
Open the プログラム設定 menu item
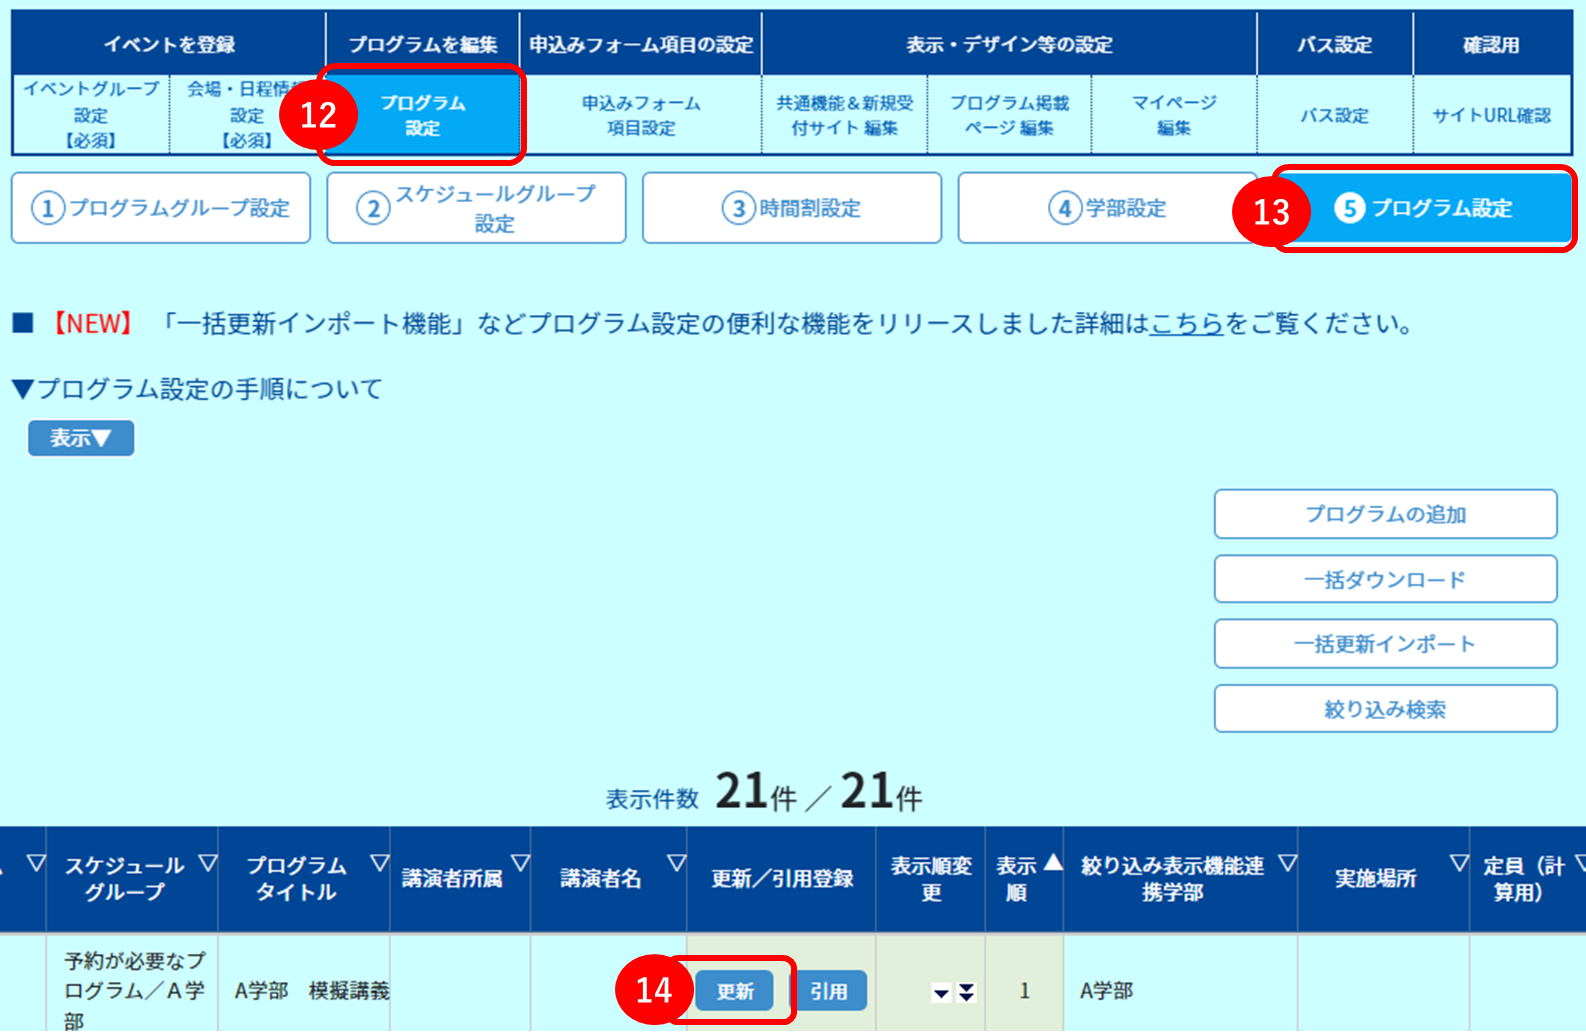tap(423, 115)
